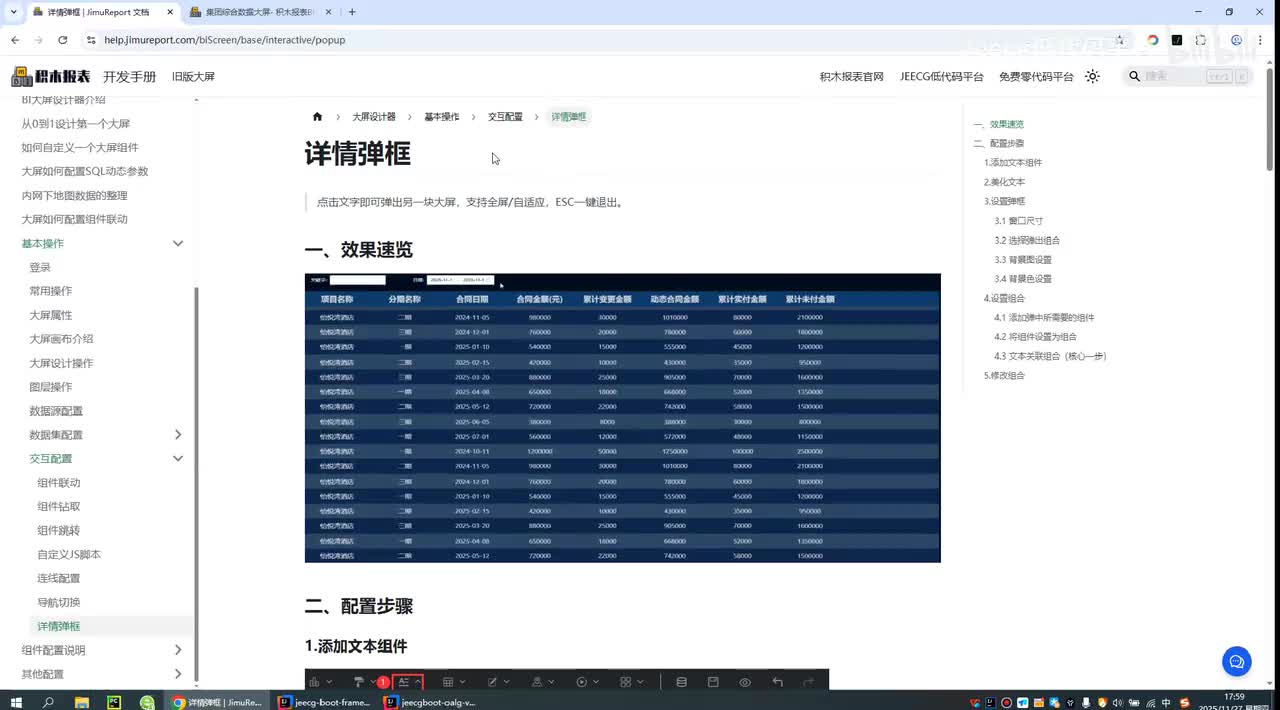
Task: Expand the 数据集配置 sidebar chevron
Action: tap(178, 435)
